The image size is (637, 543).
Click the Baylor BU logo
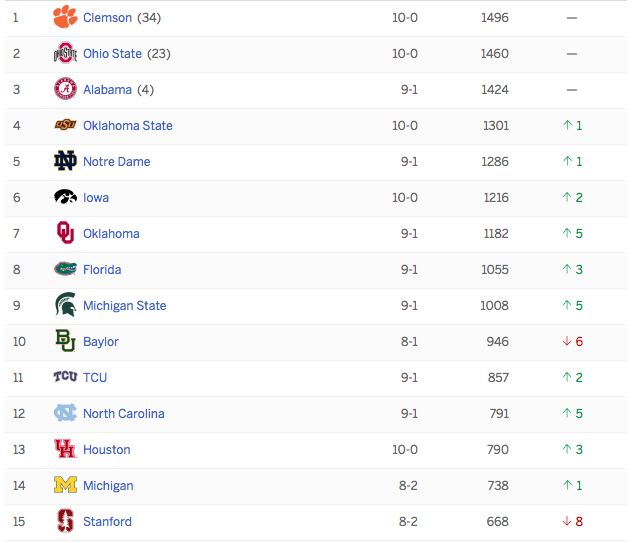[x=65, y=340]
